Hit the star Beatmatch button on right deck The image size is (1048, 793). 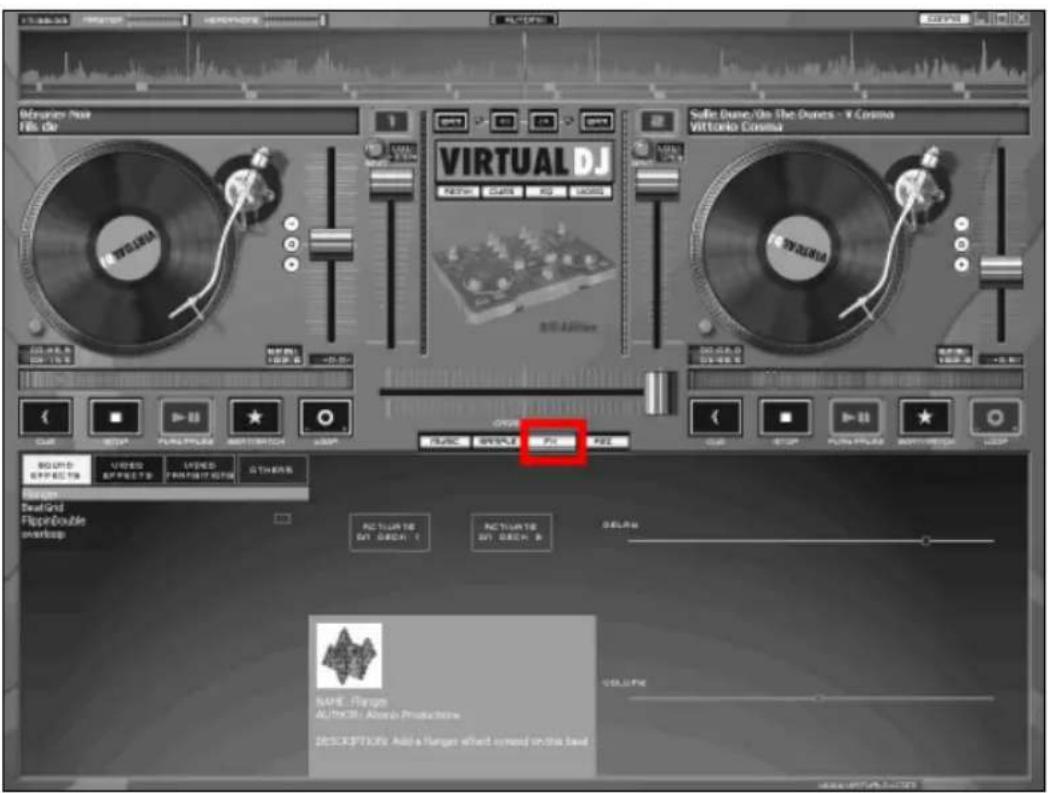926,417
